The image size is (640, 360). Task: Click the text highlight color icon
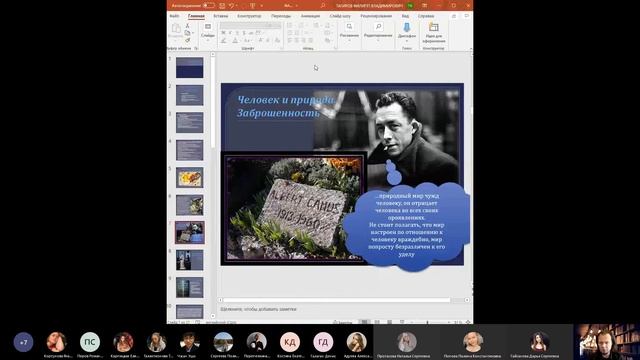click(x=223, y=40)
